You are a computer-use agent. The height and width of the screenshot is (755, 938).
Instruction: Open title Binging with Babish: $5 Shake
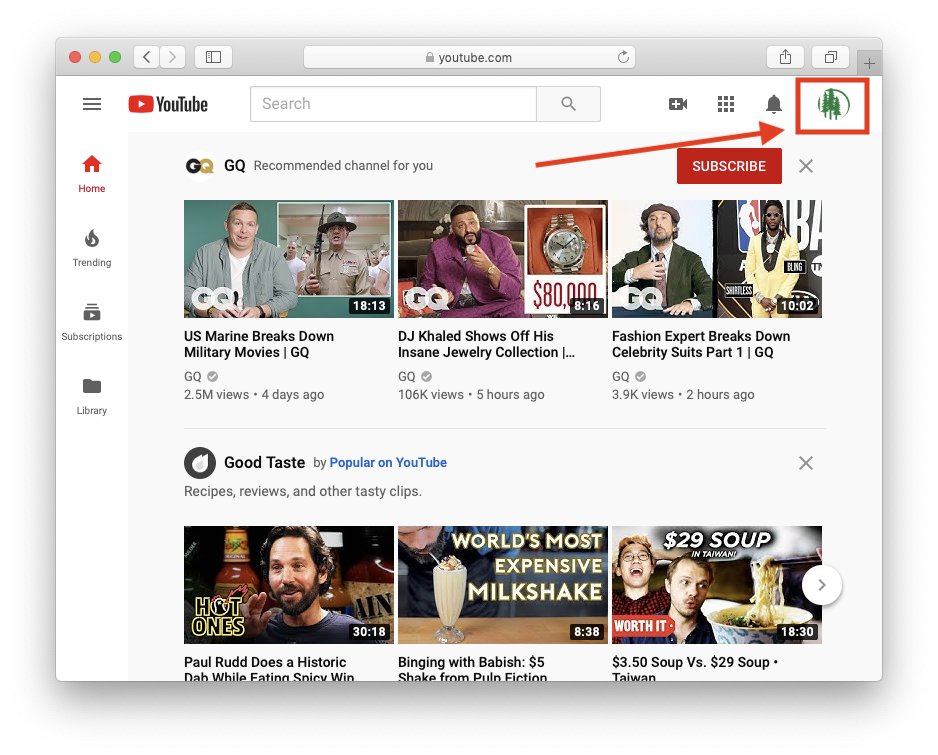(473, 668)
